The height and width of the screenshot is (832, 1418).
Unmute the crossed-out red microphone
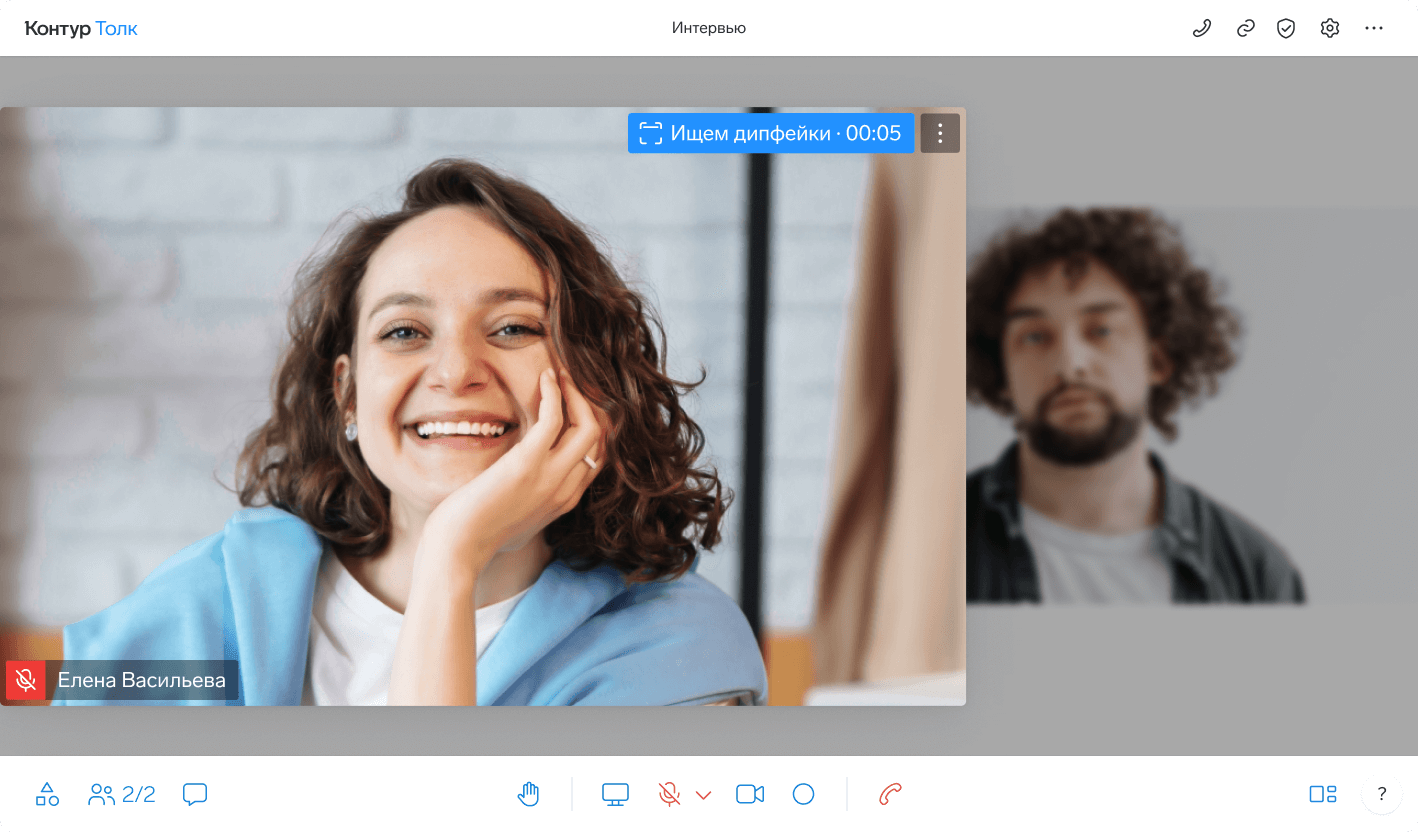pyautogui.click(x=669, y=794)
